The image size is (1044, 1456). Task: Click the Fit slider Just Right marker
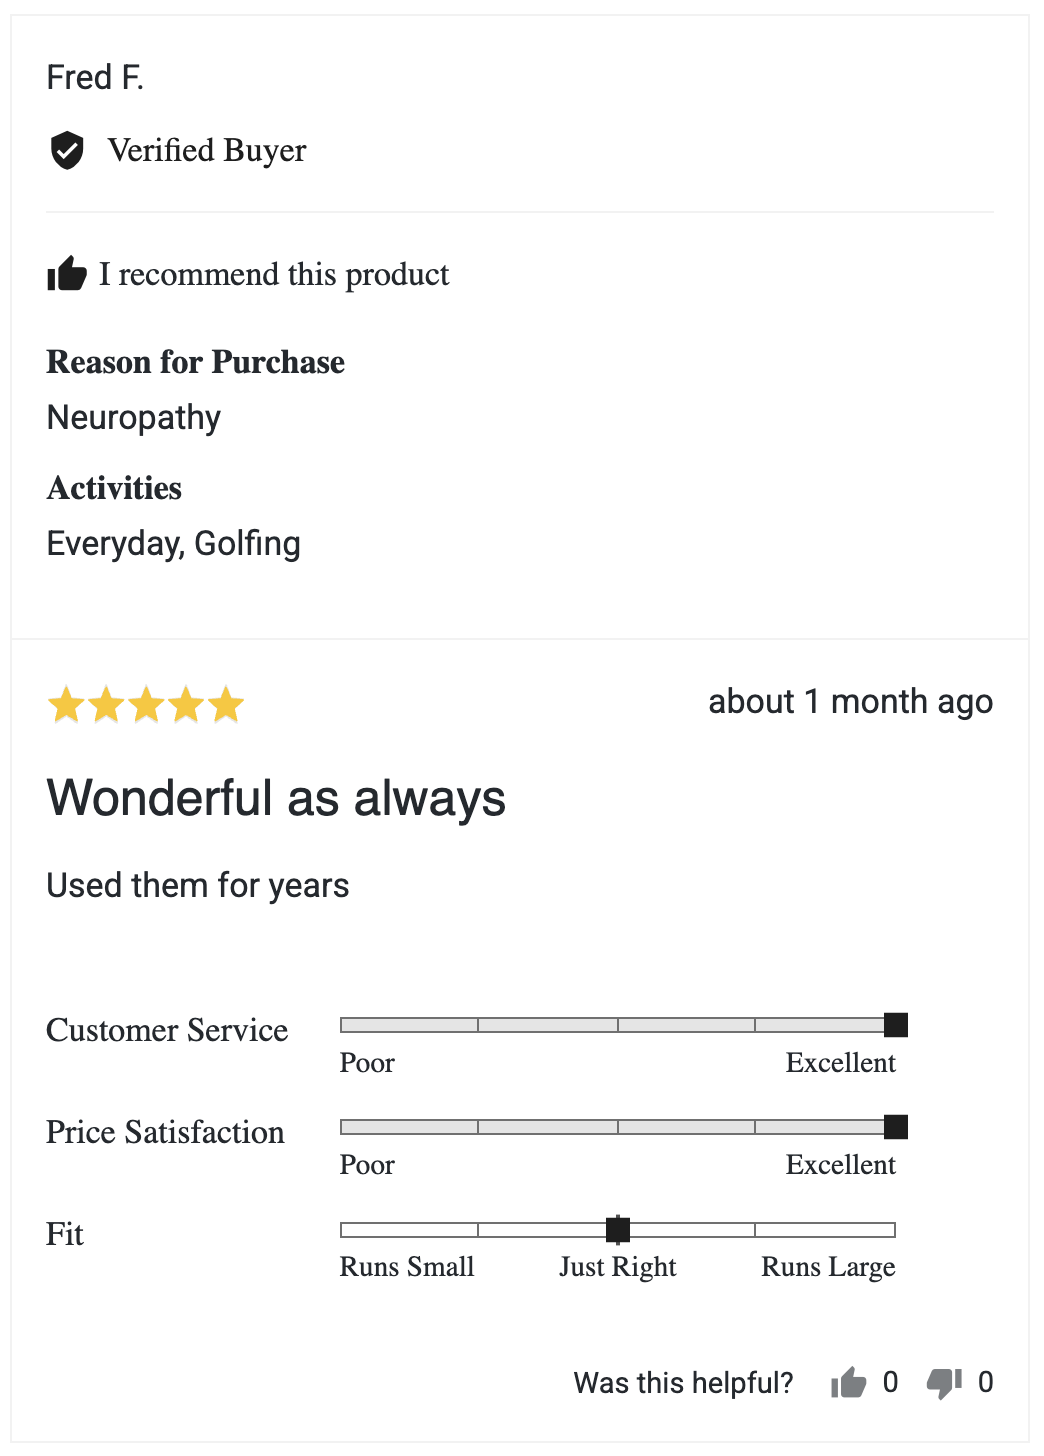click(x=618, y=1229)
